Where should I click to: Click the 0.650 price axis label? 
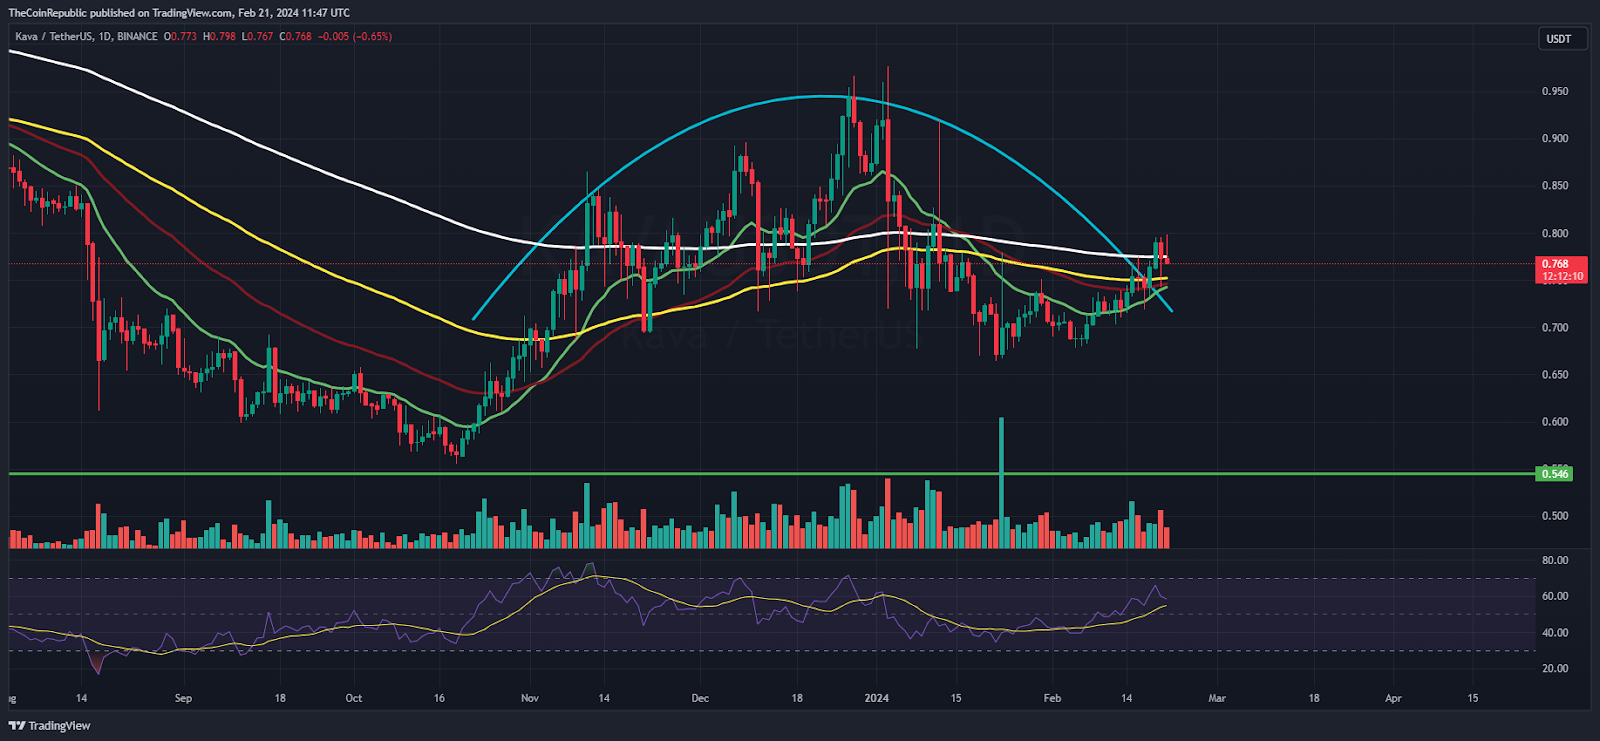tap(1555, 374)
